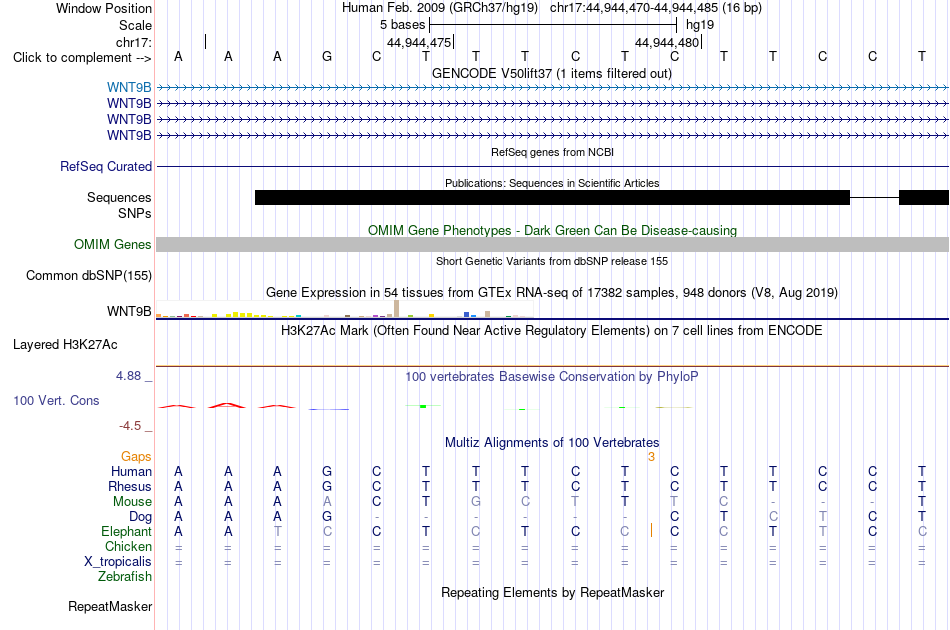Click the Dog species label
The image size is (950, 630).
pos(140,517)
